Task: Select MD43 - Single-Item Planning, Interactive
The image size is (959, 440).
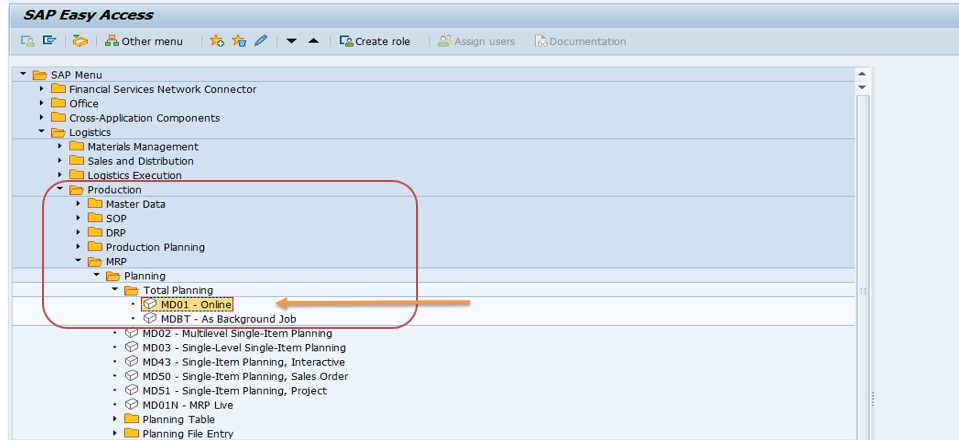Action: 243,362
